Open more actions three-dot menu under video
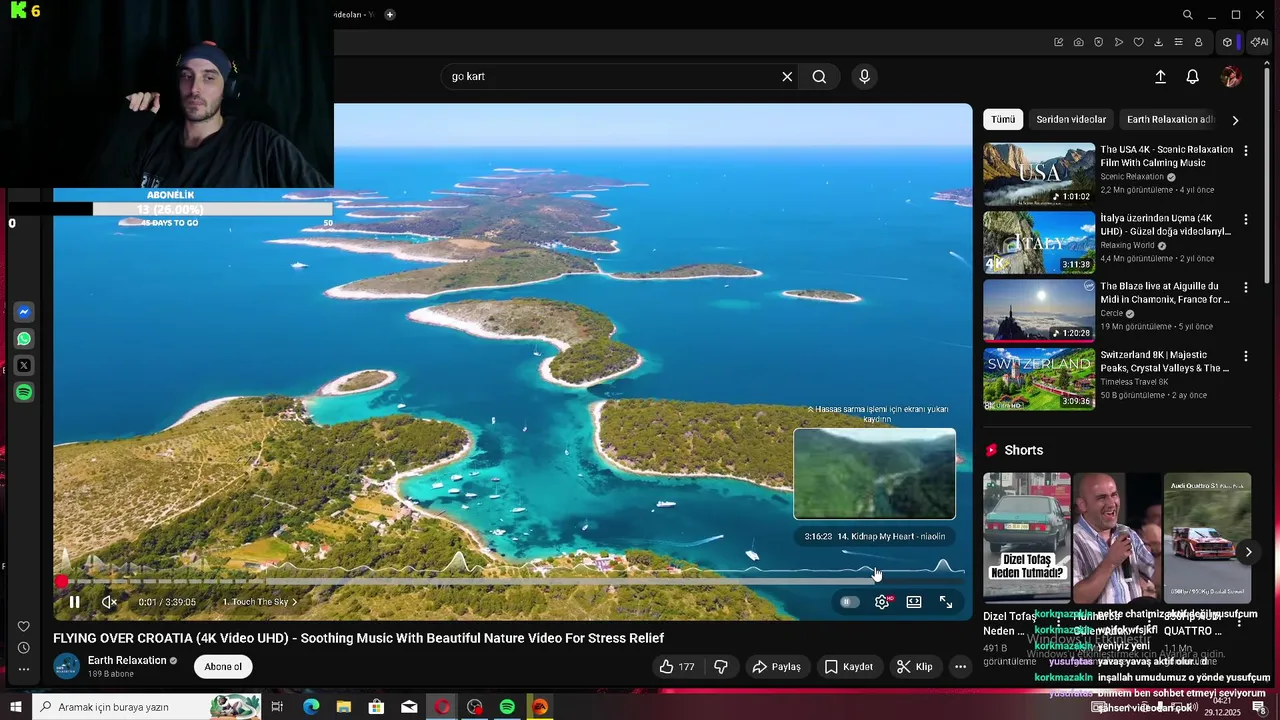 (960, 667)
